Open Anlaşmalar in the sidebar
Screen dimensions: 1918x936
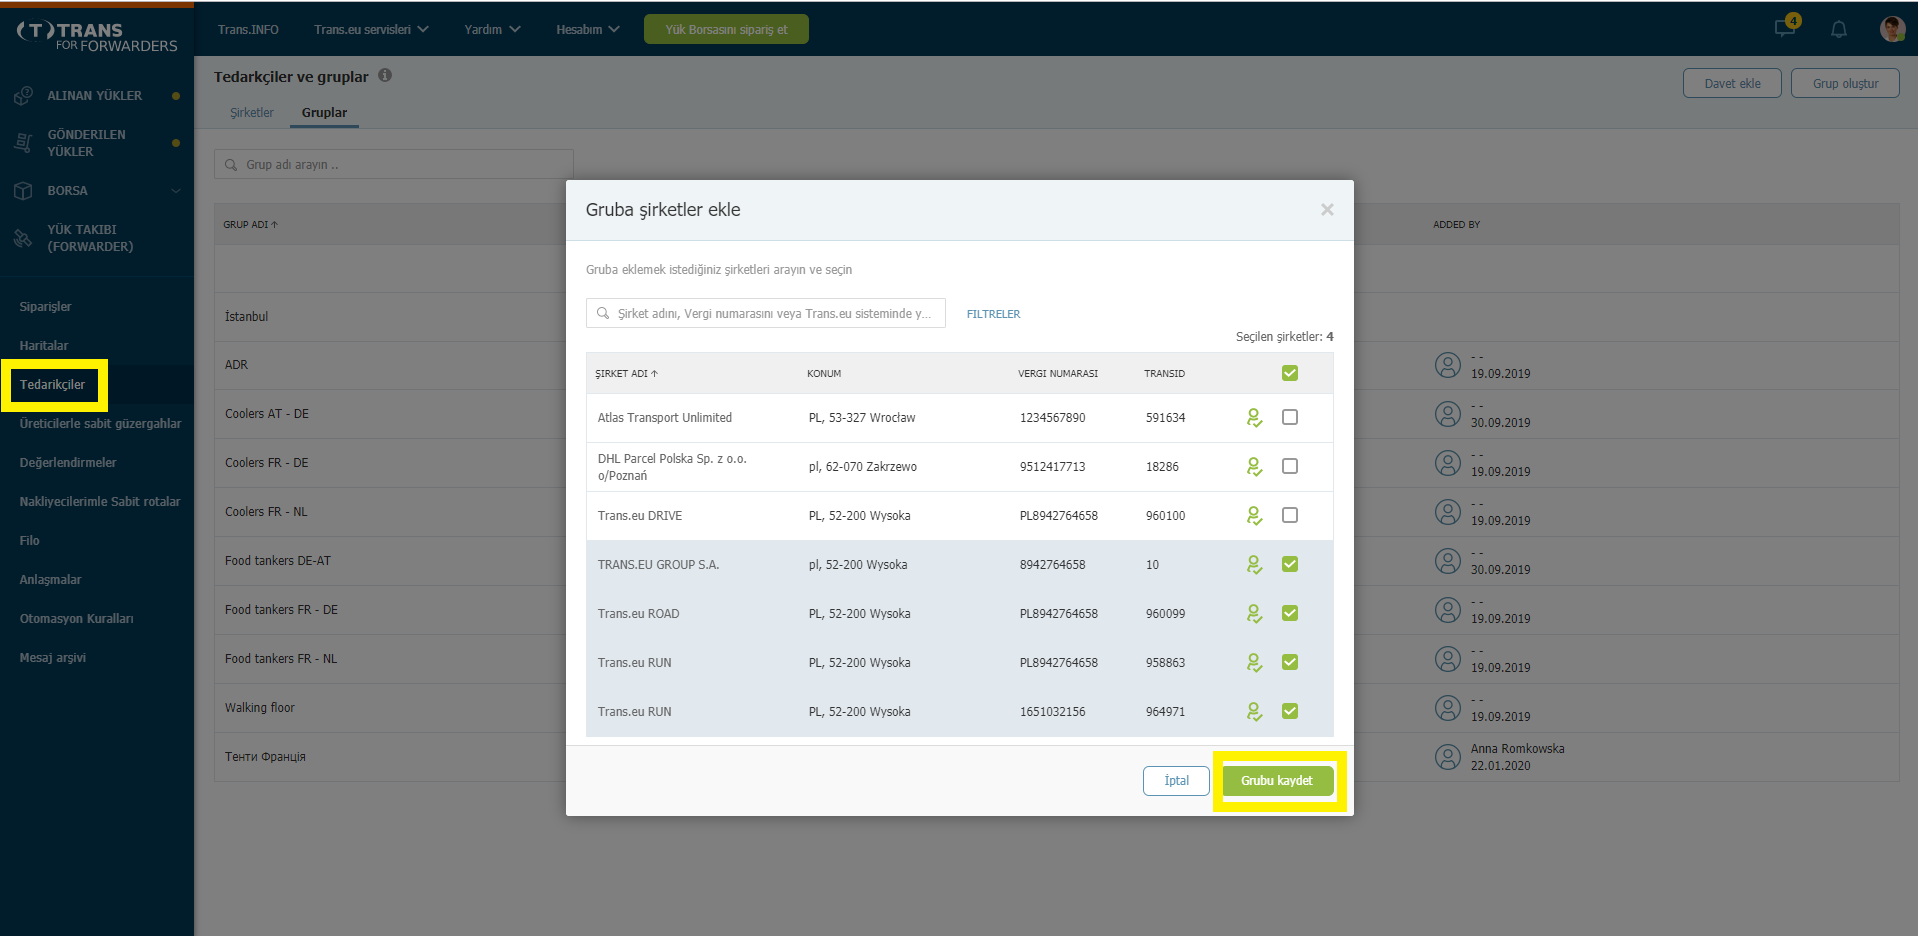pos(51,580)
